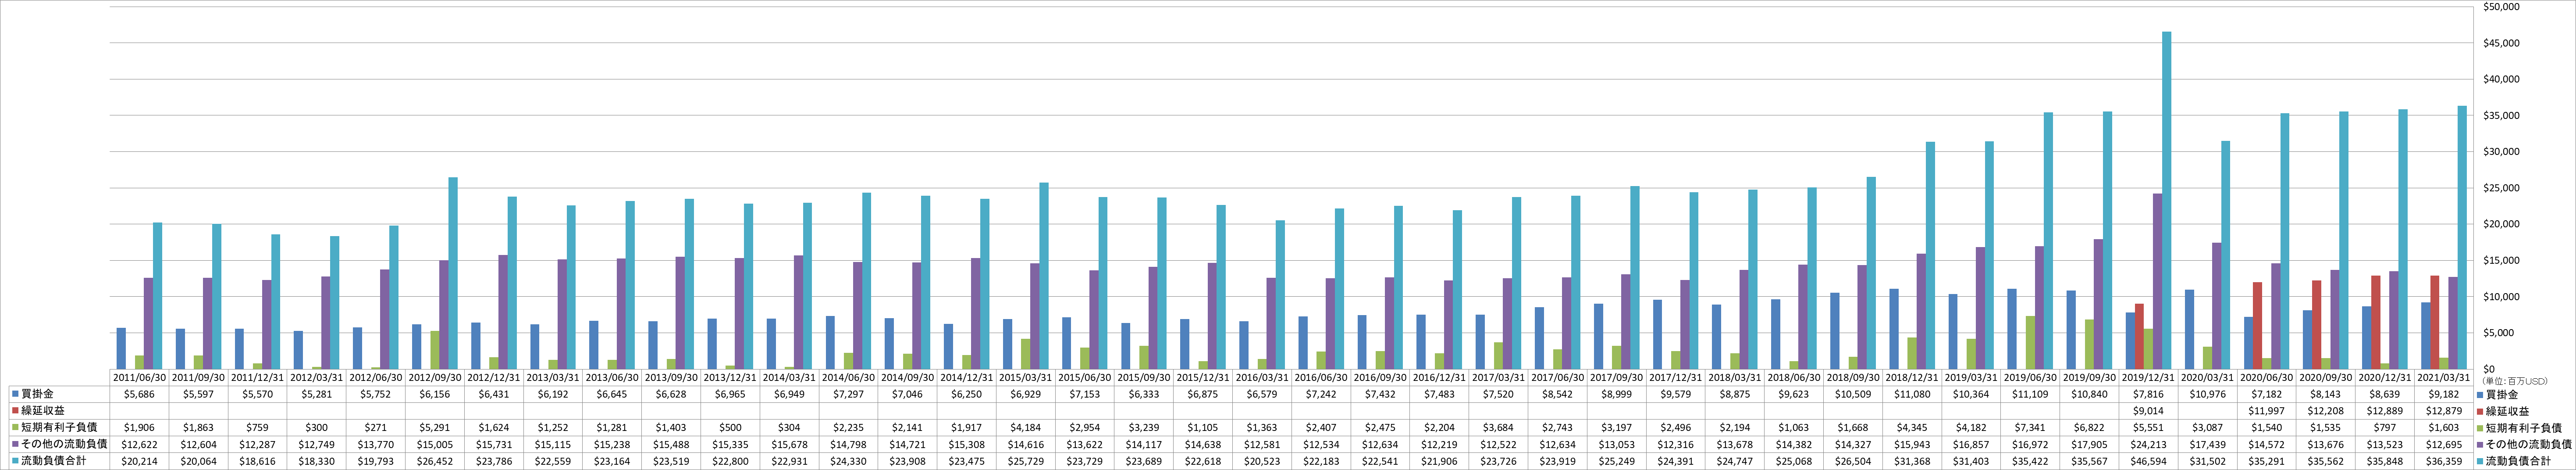2576x470 pixels.
Task: Select the $15,731 その他の流動負債 cell
Action: [494, 445]
